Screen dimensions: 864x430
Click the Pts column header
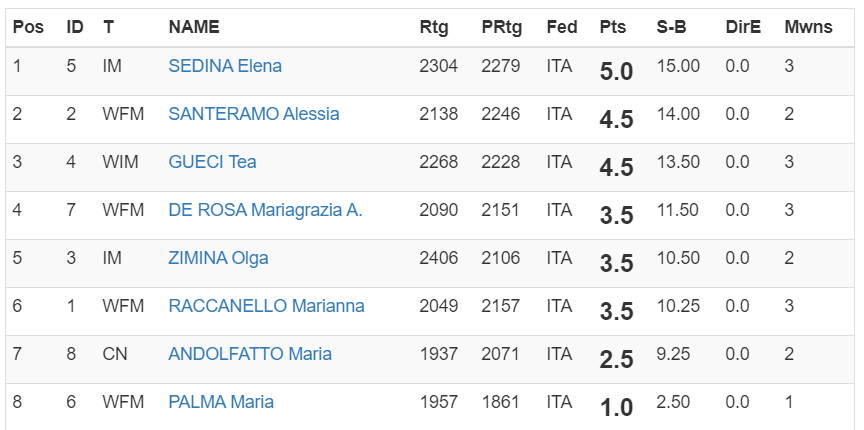[x=613, y=27]
